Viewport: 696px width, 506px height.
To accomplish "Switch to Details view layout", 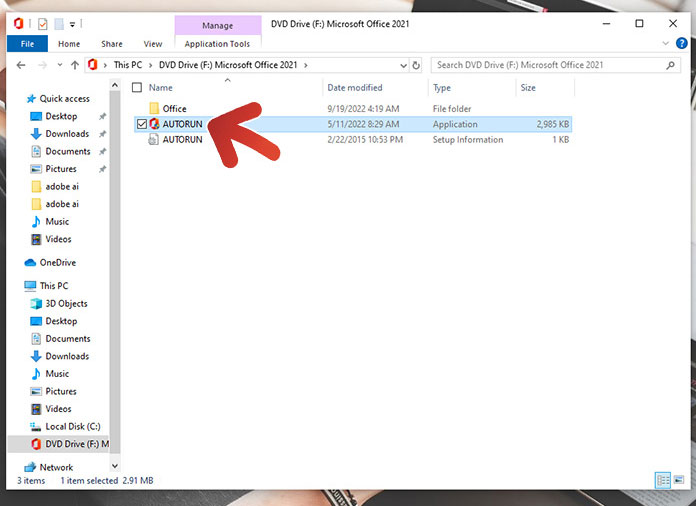I will pos(663,480).
